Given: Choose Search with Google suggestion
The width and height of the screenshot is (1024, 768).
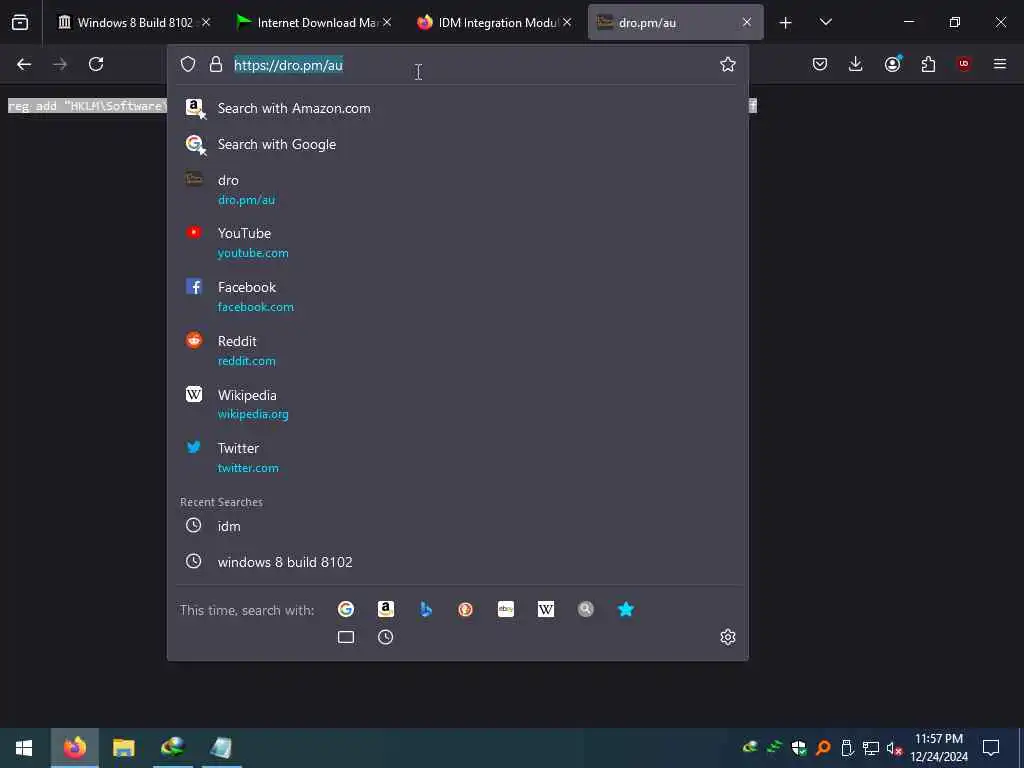Looking at the screenshot, I should pos(457,144).
